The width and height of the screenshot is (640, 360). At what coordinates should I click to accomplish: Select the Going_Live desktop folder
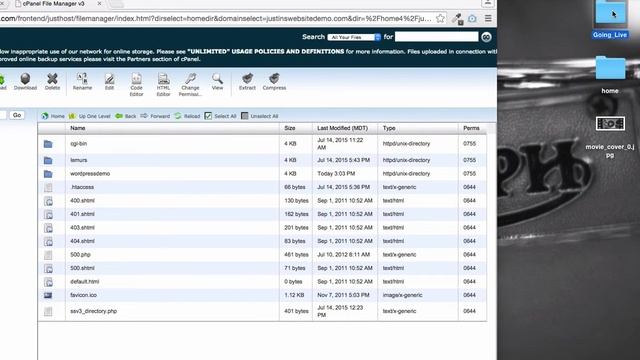[x=610, y=19]
